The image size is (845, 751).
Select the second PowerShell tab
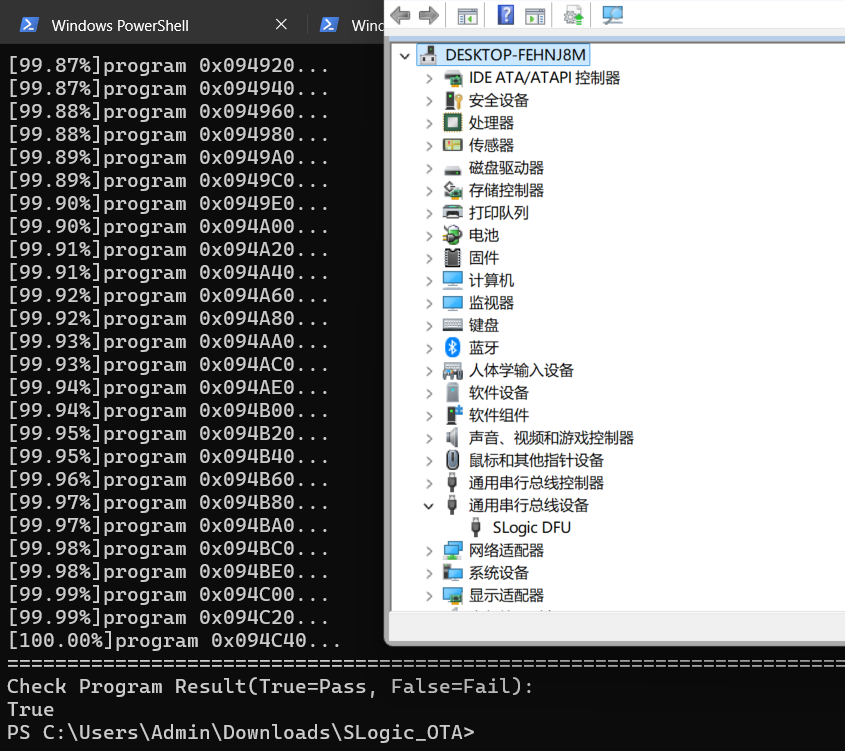pos(352,25)
